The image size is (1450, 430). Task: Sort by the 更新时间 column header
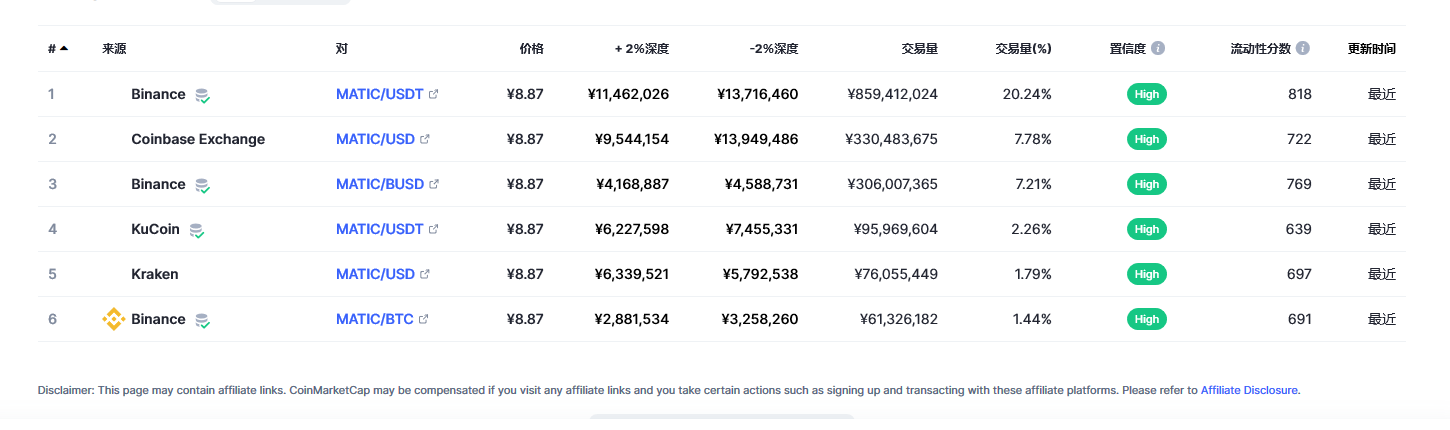1371,48
